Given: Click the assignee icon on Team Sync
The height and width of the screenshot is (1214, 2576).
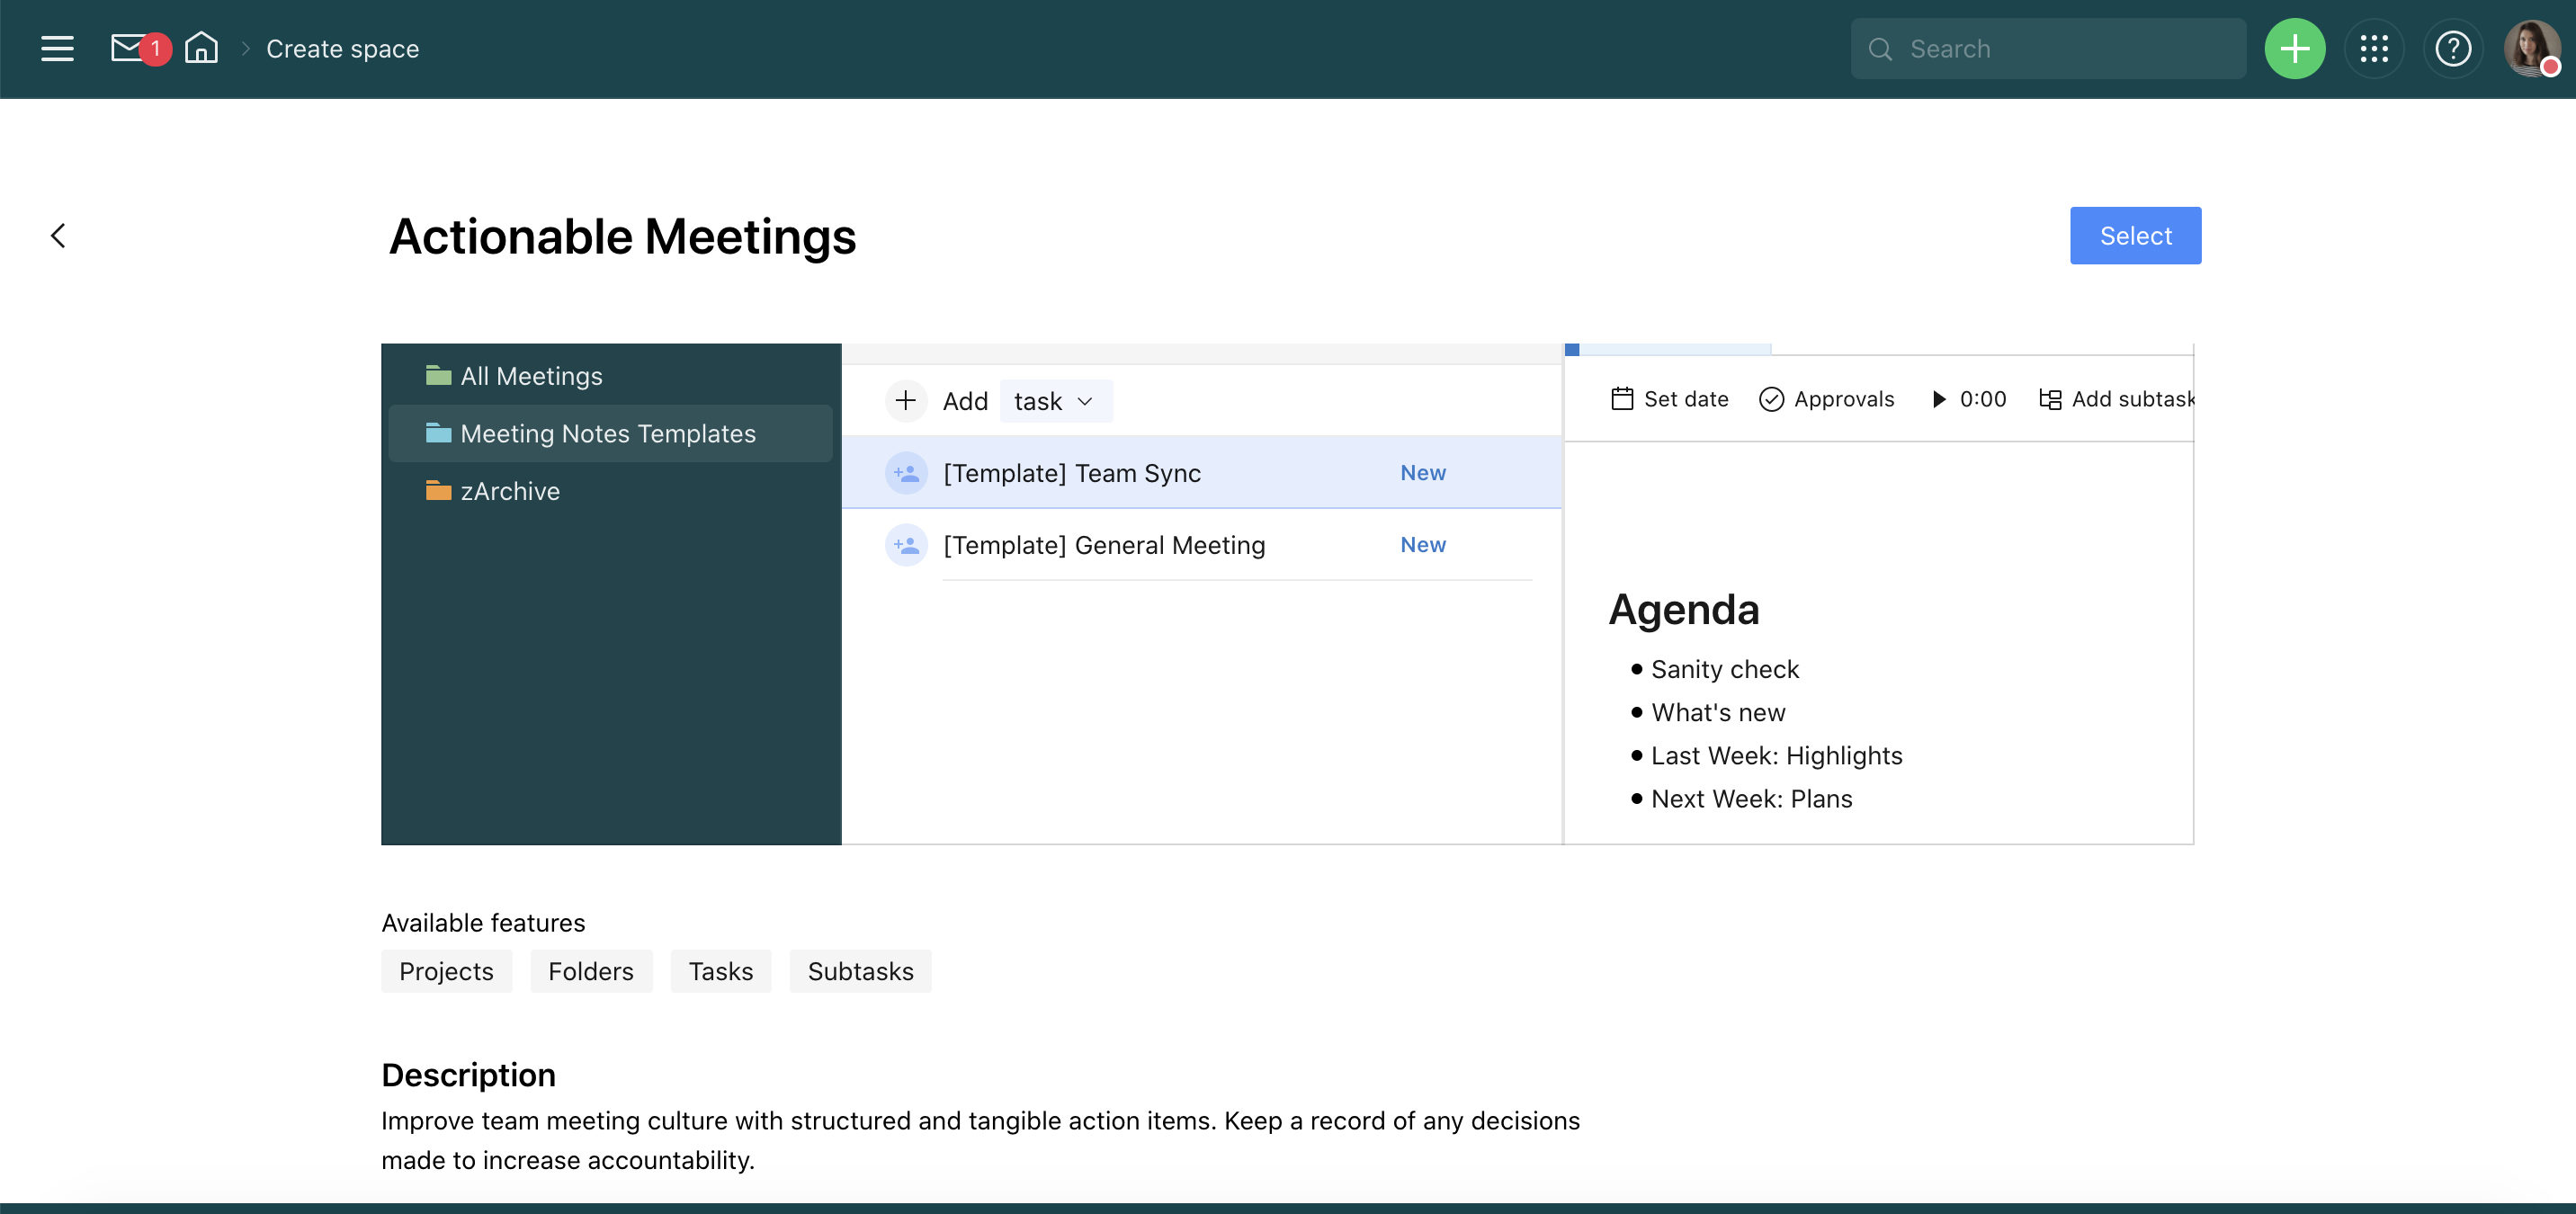Looking at the screenshot, I should point(906,473).
